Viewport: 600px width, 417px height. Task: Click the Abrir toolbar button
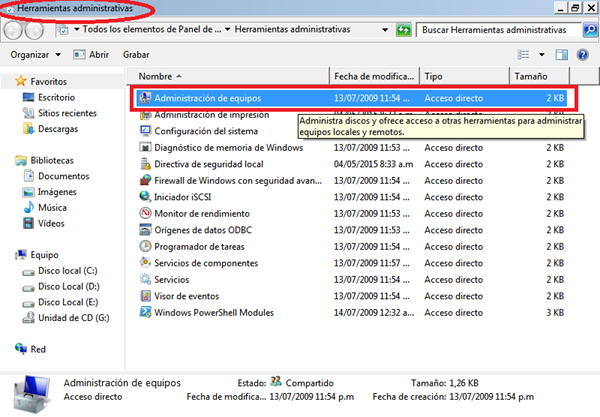91,55
